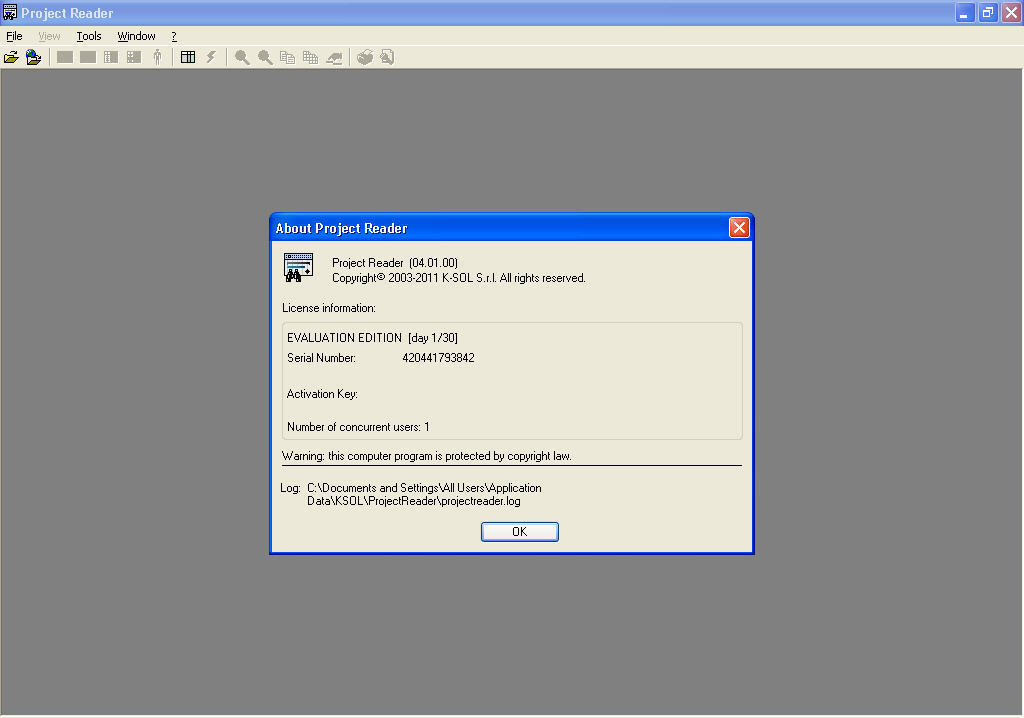Click the lightning bolt toolbar icon
Screen dimensions: 1024x718
(x=211, y=57)
